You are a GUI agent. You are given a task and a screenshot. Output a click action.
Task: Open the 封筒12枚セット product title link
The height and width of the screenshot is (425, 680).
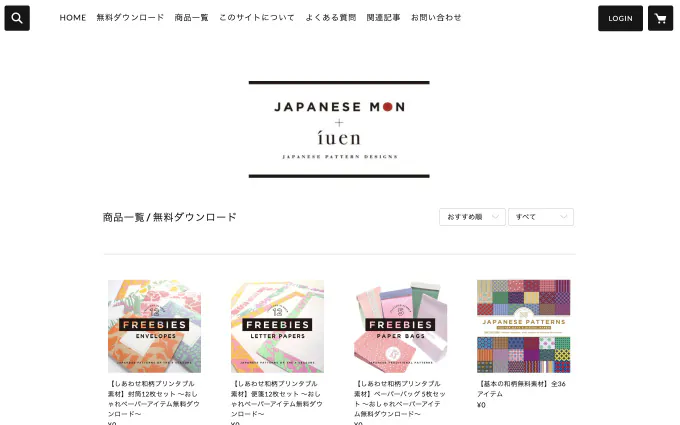[x=154, y=399]
